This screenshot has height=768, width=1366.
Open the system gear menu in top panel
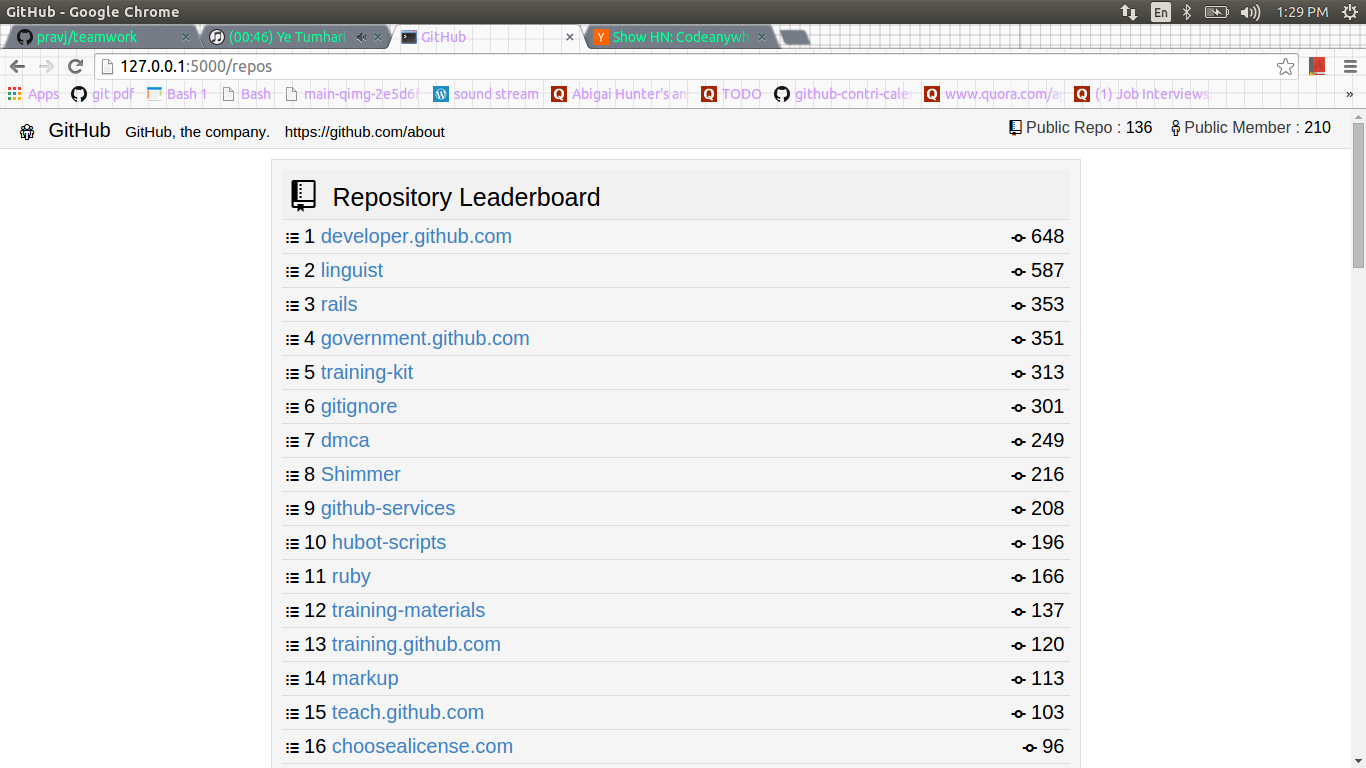[x=1348, y=12]
